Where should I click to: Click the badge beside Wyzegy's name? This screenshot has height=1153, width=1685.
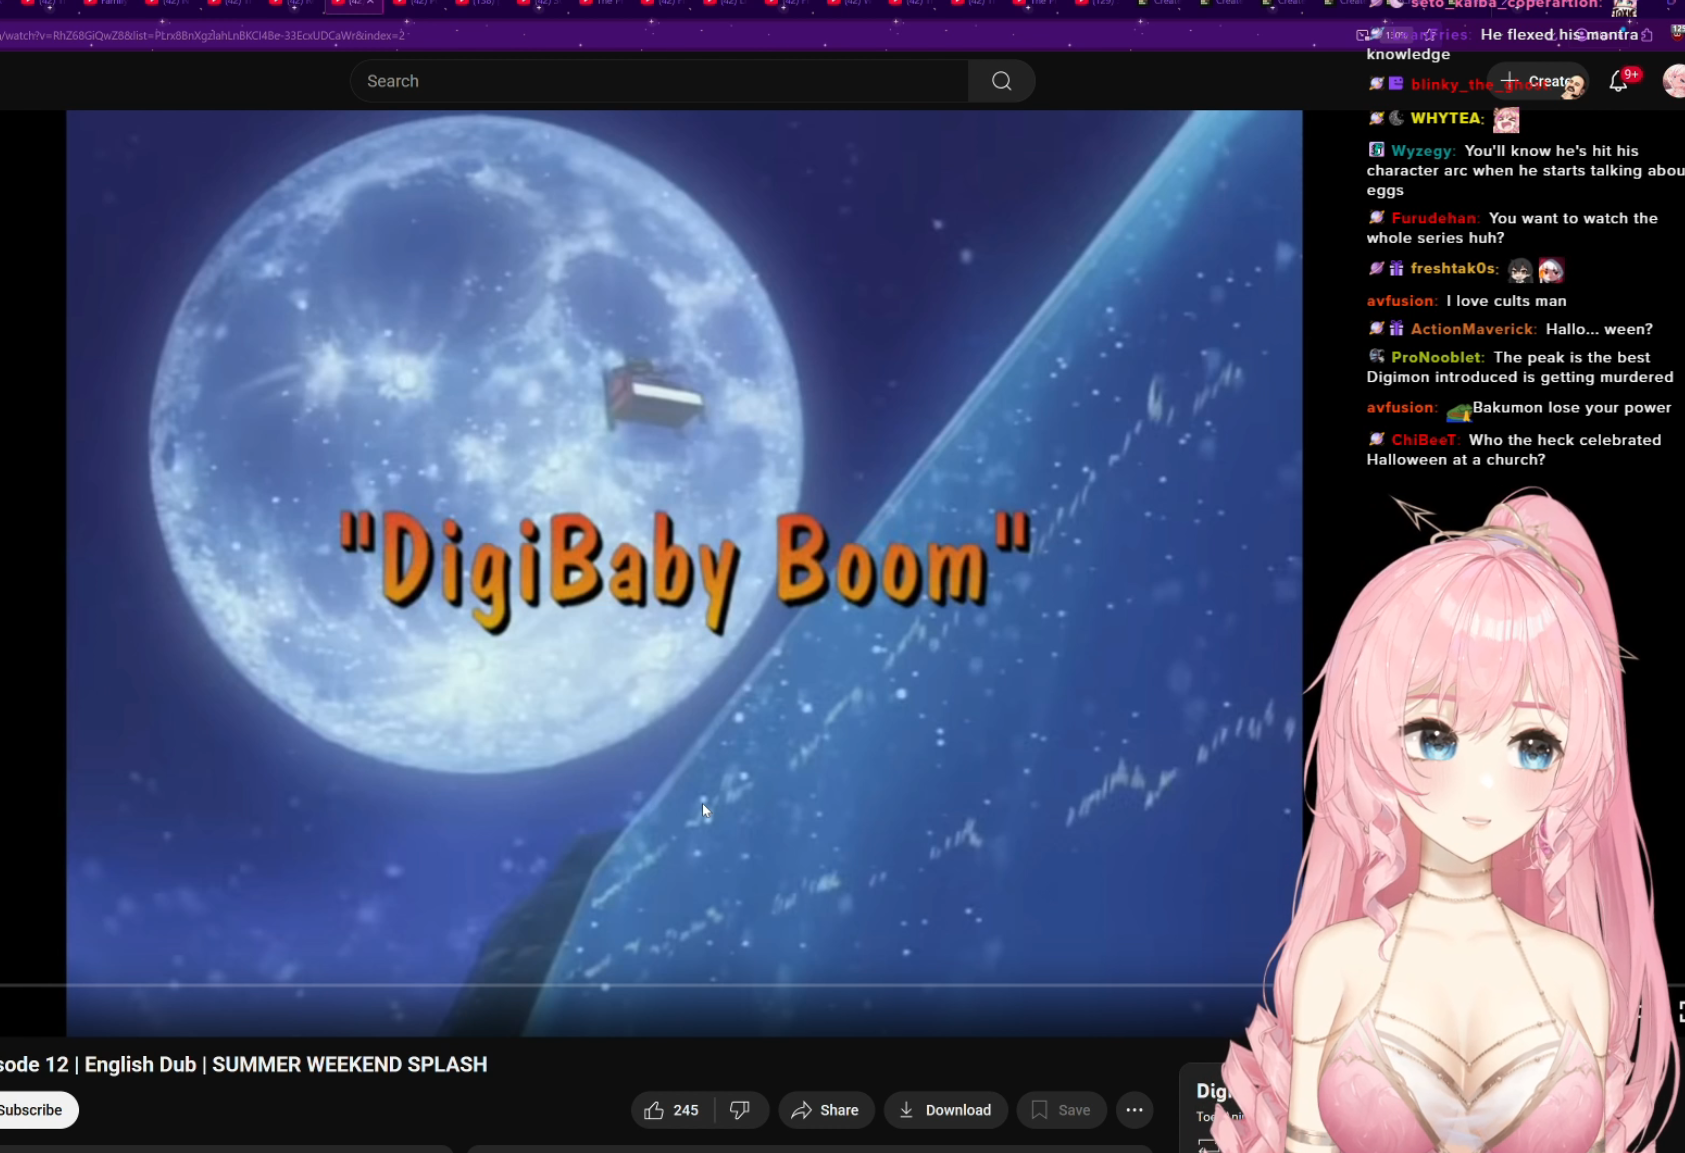click(x=1376, y=150)
